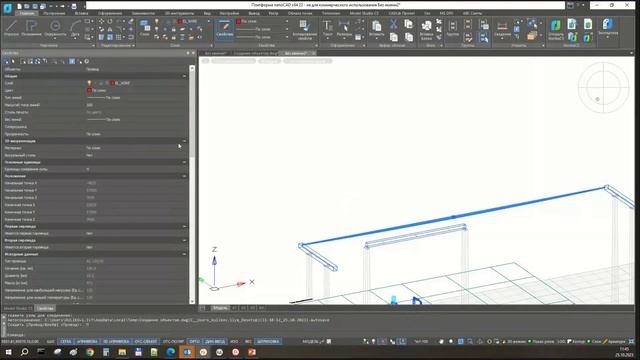This screenshot has height=360, width=640.
Task: Open Microsoft Edge from the taskbar
Action: tap(171, 352)
